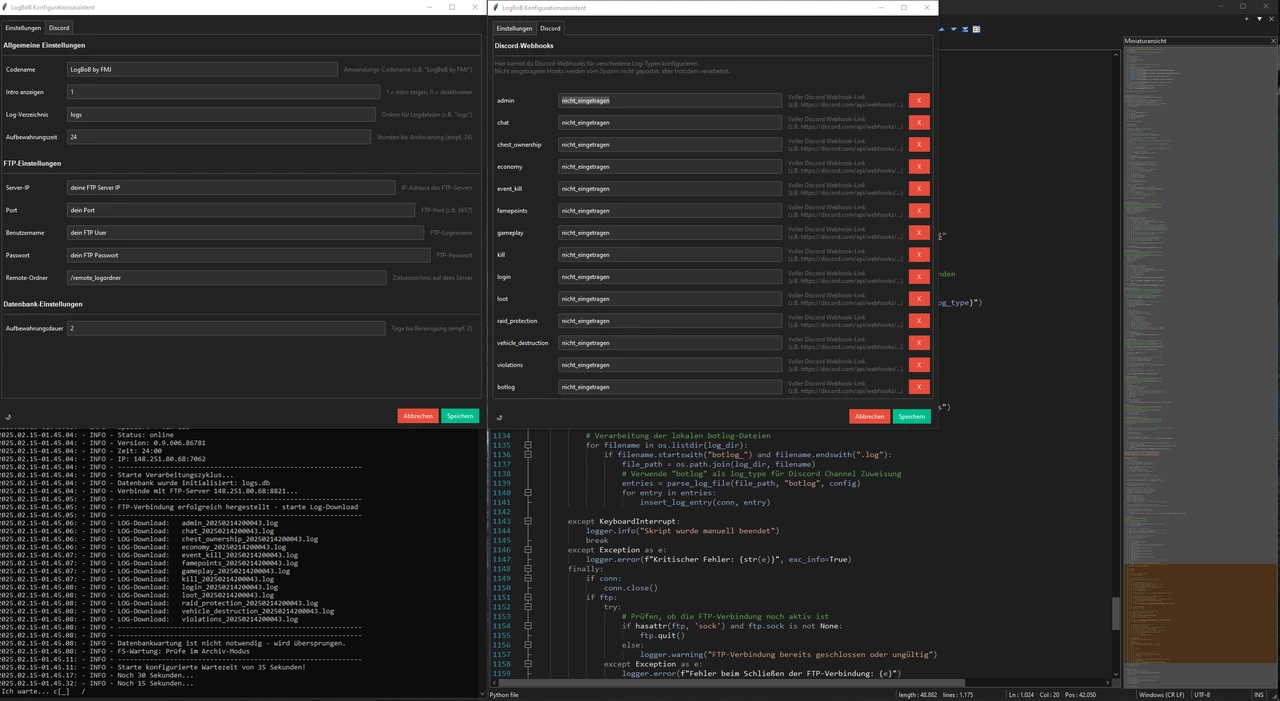
Task: Click the Aufbewahrungsdauer input with value 2
Action: click(226, 328)
